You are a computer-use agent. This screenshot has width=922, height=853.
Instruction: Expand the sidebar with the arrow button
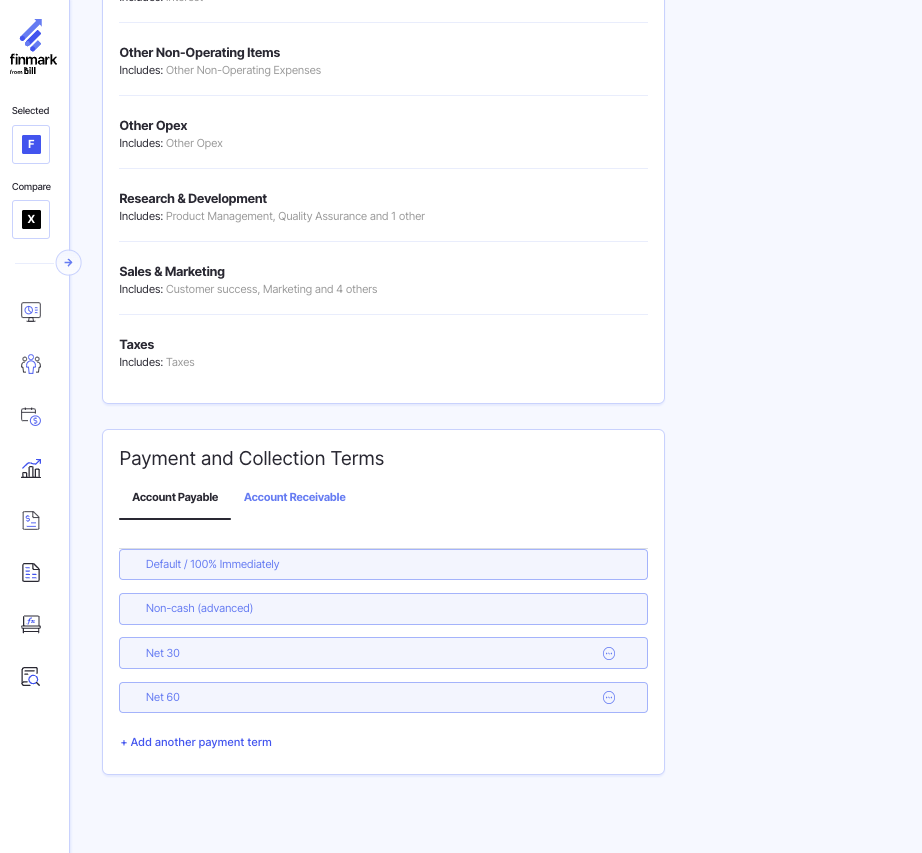click(x=68, y=263)
